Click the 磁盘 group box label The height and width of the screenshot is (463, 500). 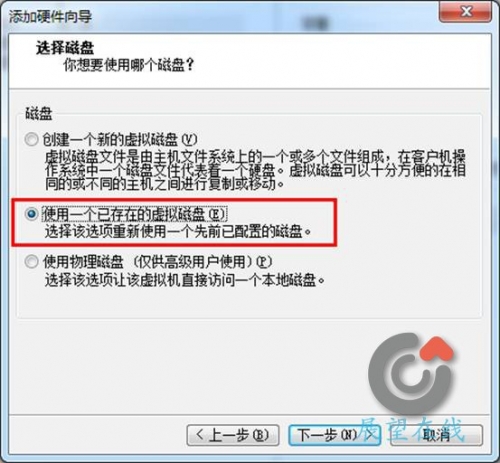[39, 114]
